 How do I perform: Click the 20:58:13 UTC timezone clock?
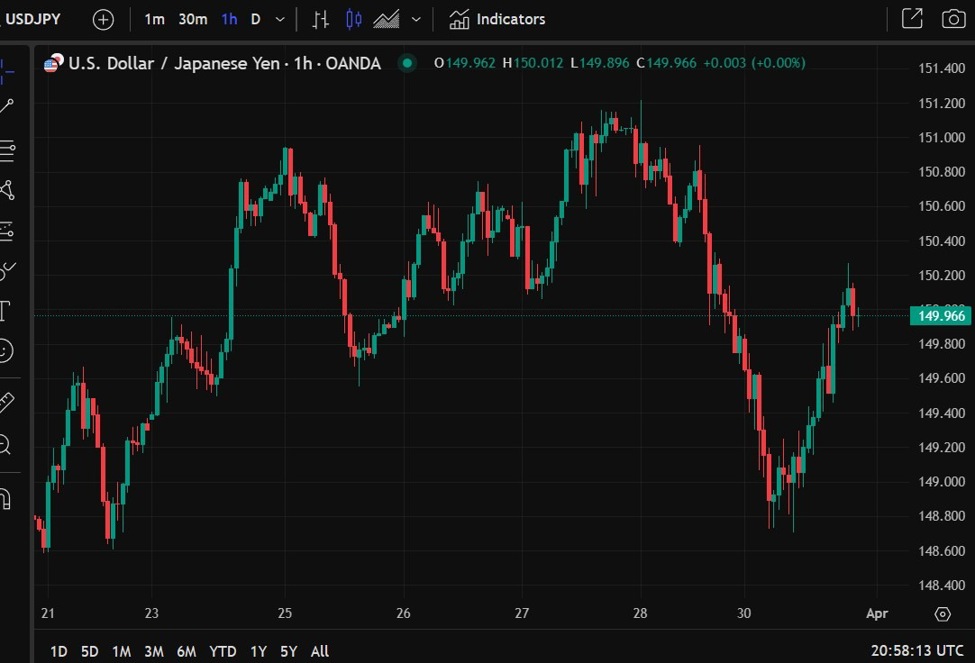[917, 651]
